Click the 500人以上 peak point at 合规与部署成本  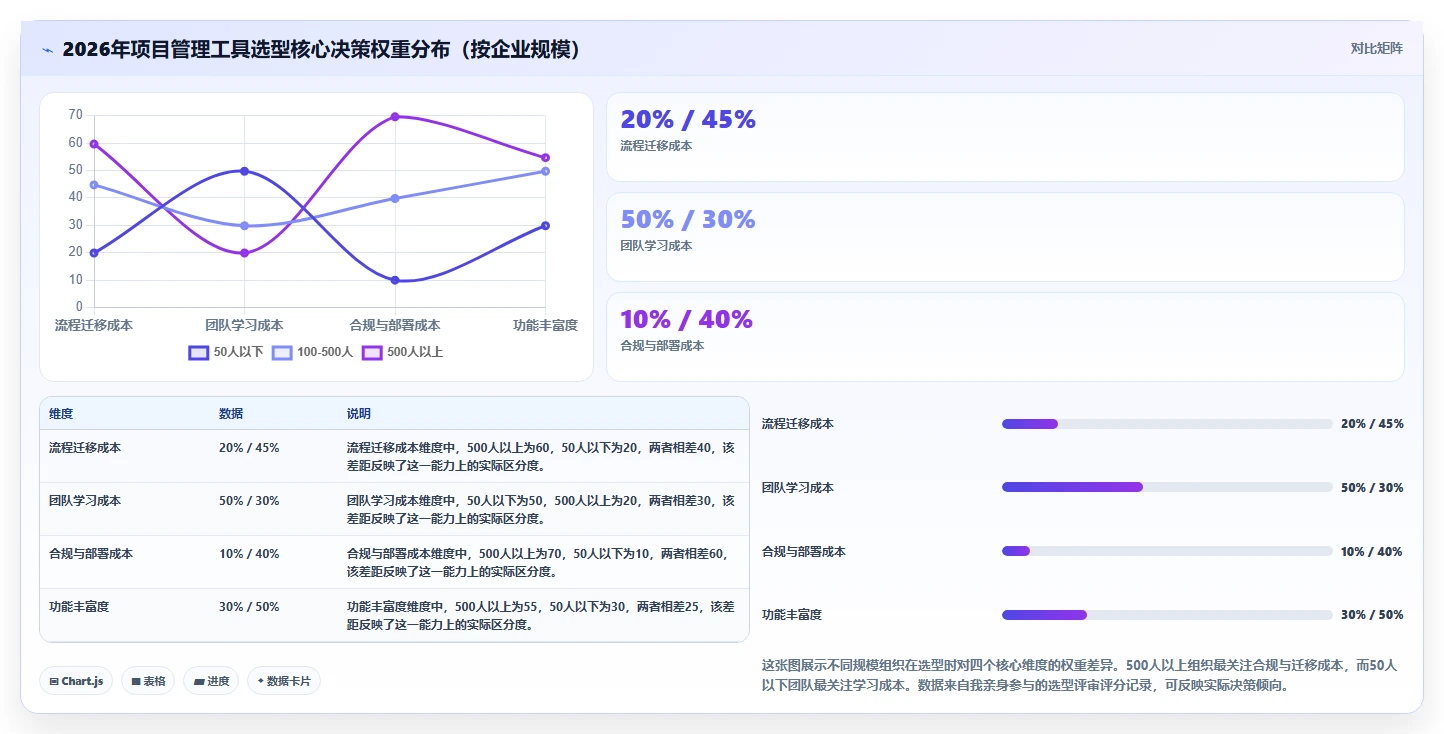[395, 117]
